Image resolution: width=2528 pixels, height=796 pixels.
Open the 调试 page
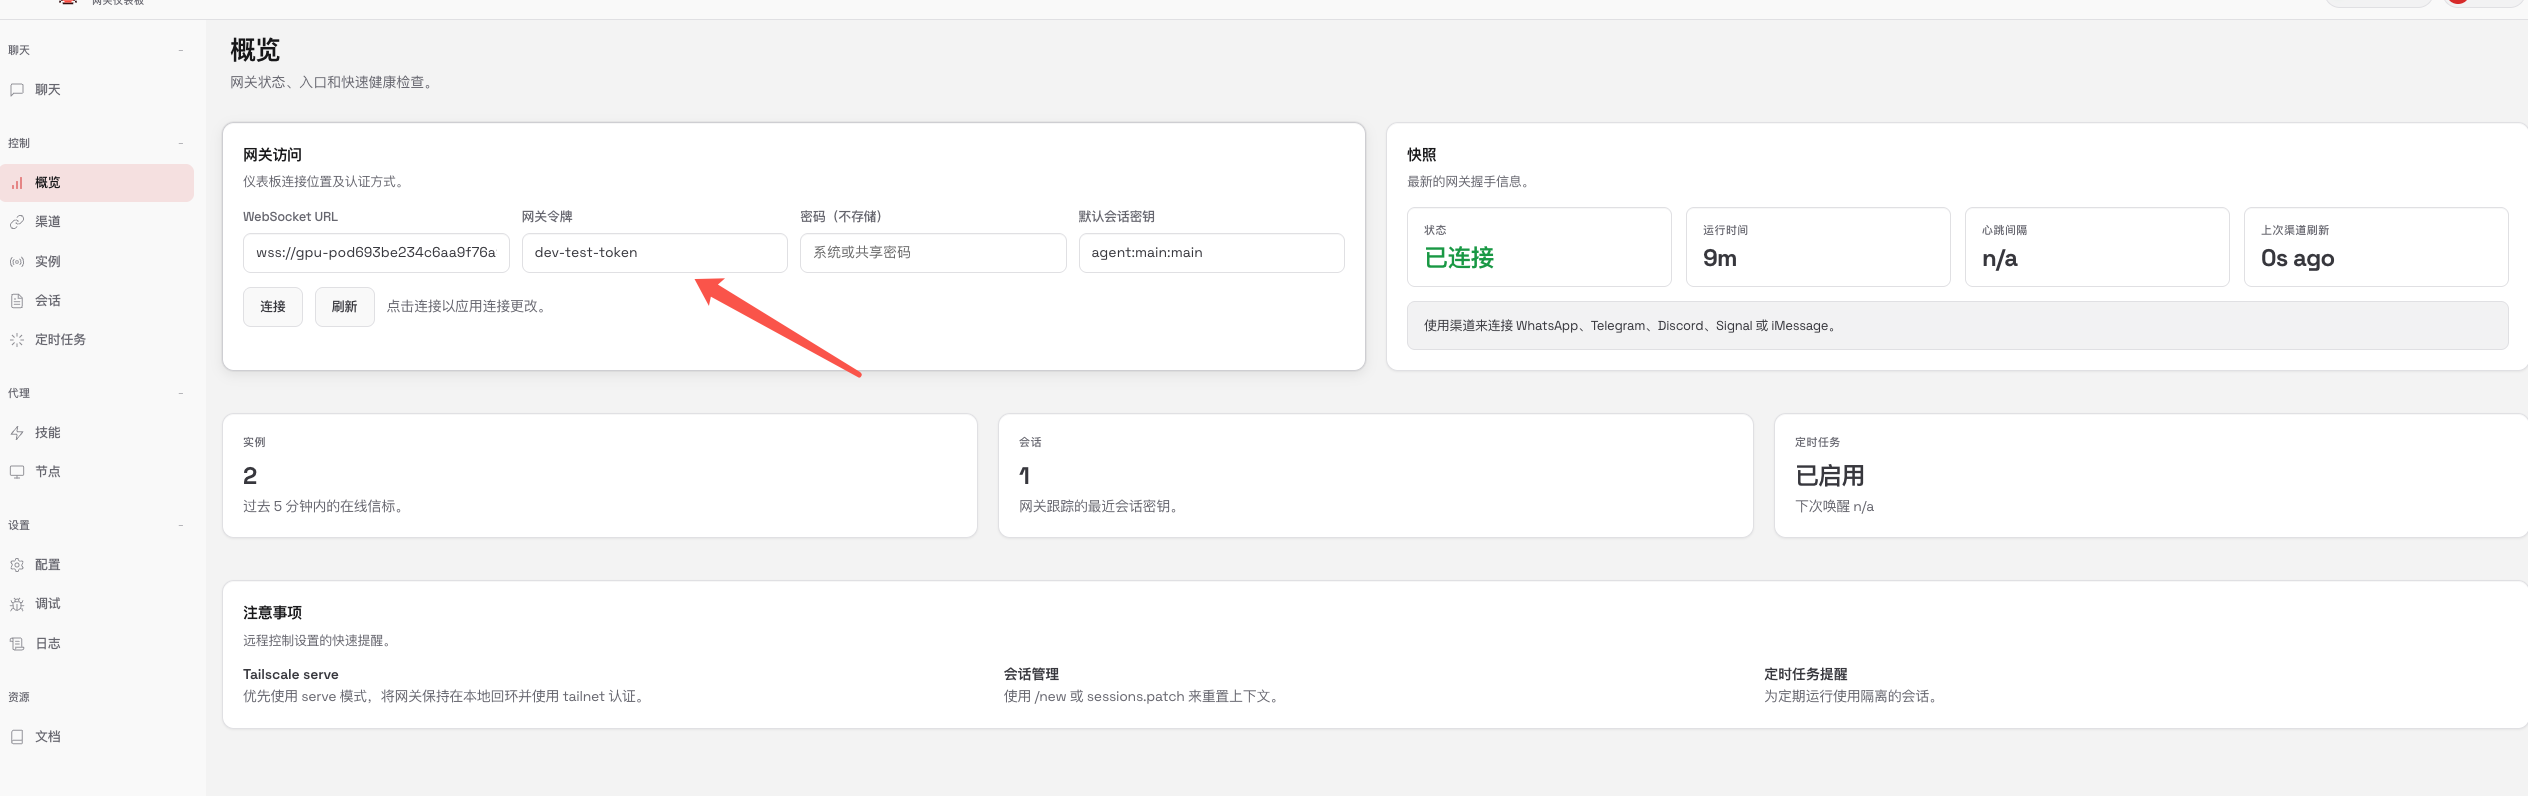coord(97,604)
